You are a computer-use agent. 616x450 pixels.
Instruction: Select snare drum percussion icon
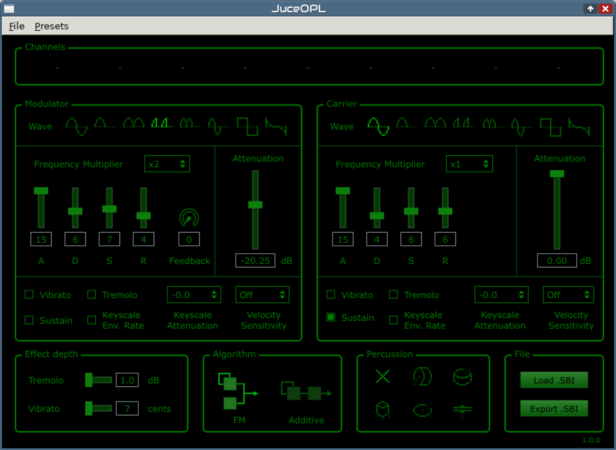point(462,377)
